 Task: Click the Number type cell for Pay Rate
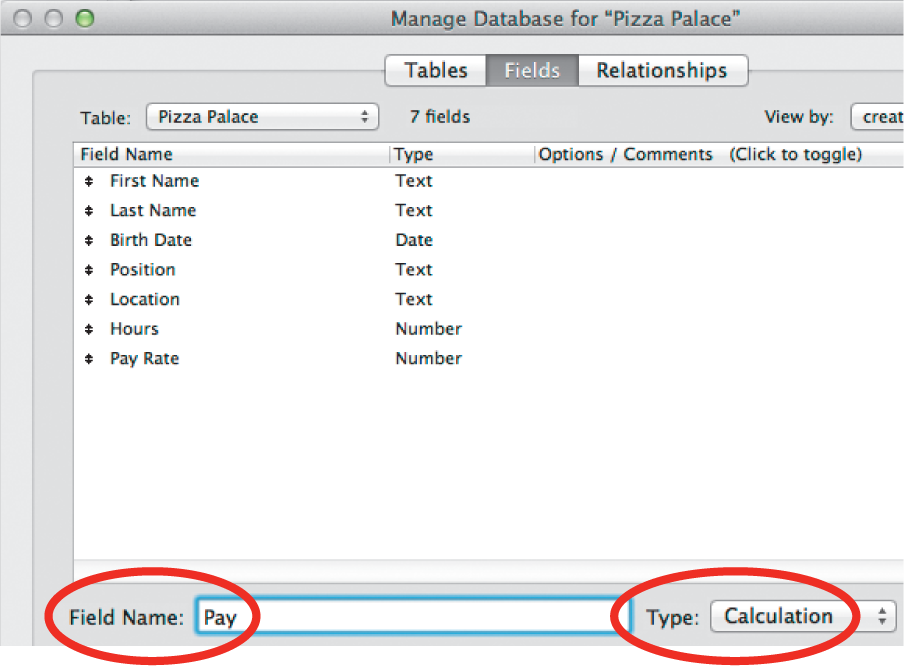pyautogui.click(x=428, y=359)
